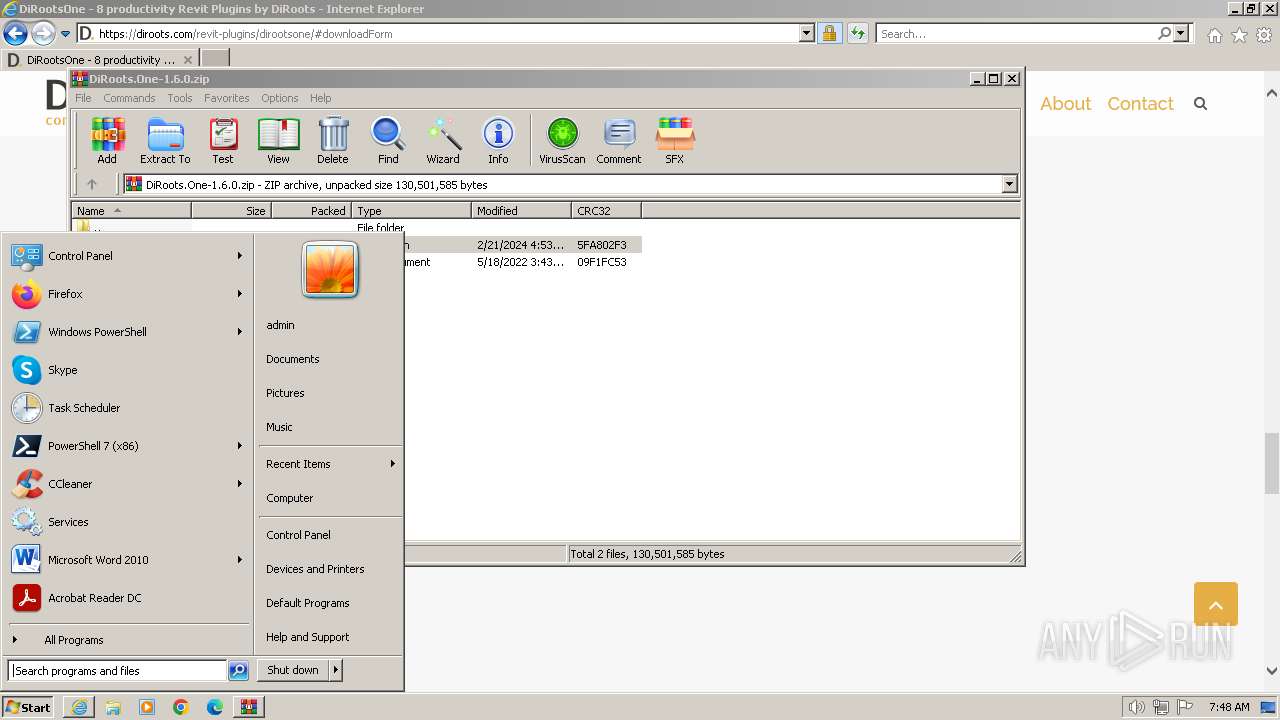Open the WinRAR Options menu
Viewport: 1280px width, 720px height.
pyautogui.click(x=280, y=98)
